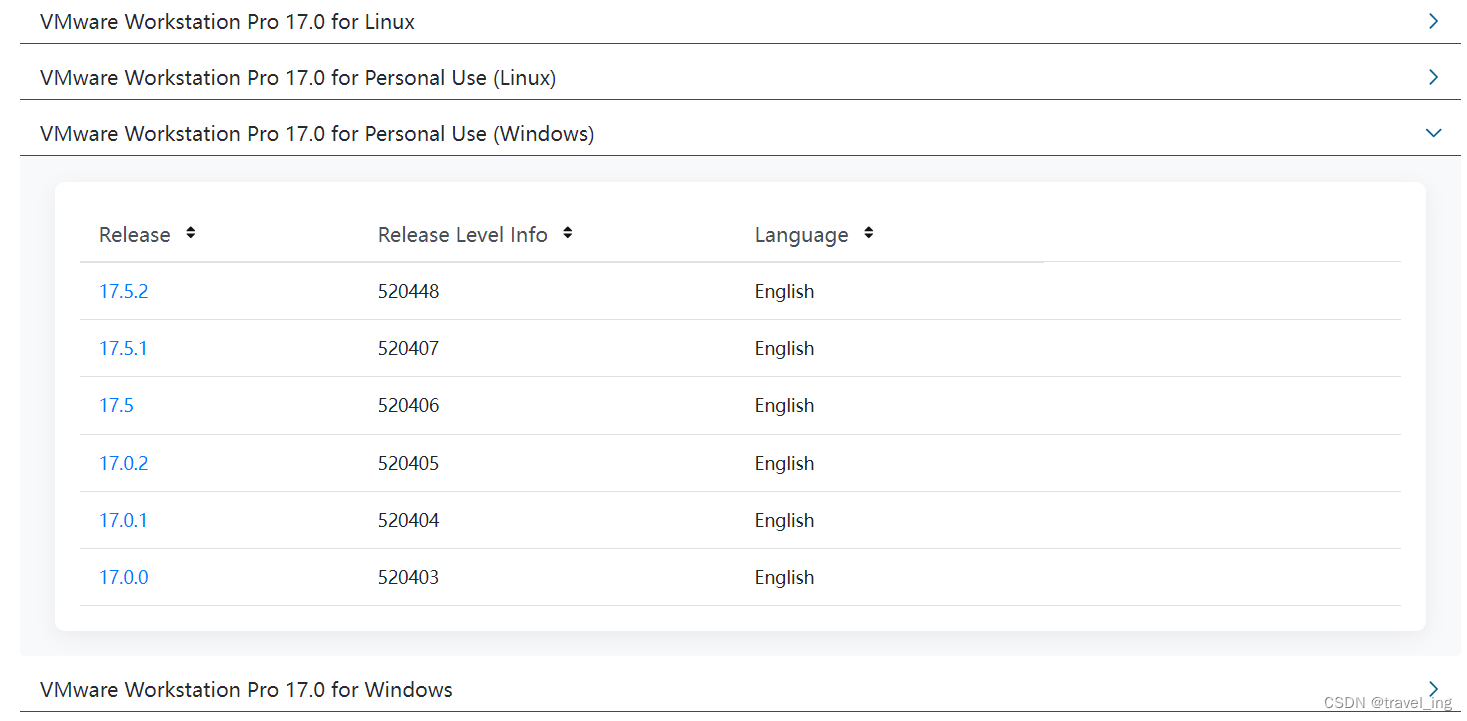
Task: Open release 17.0.1 link
Action: click(x=123, y=520)
